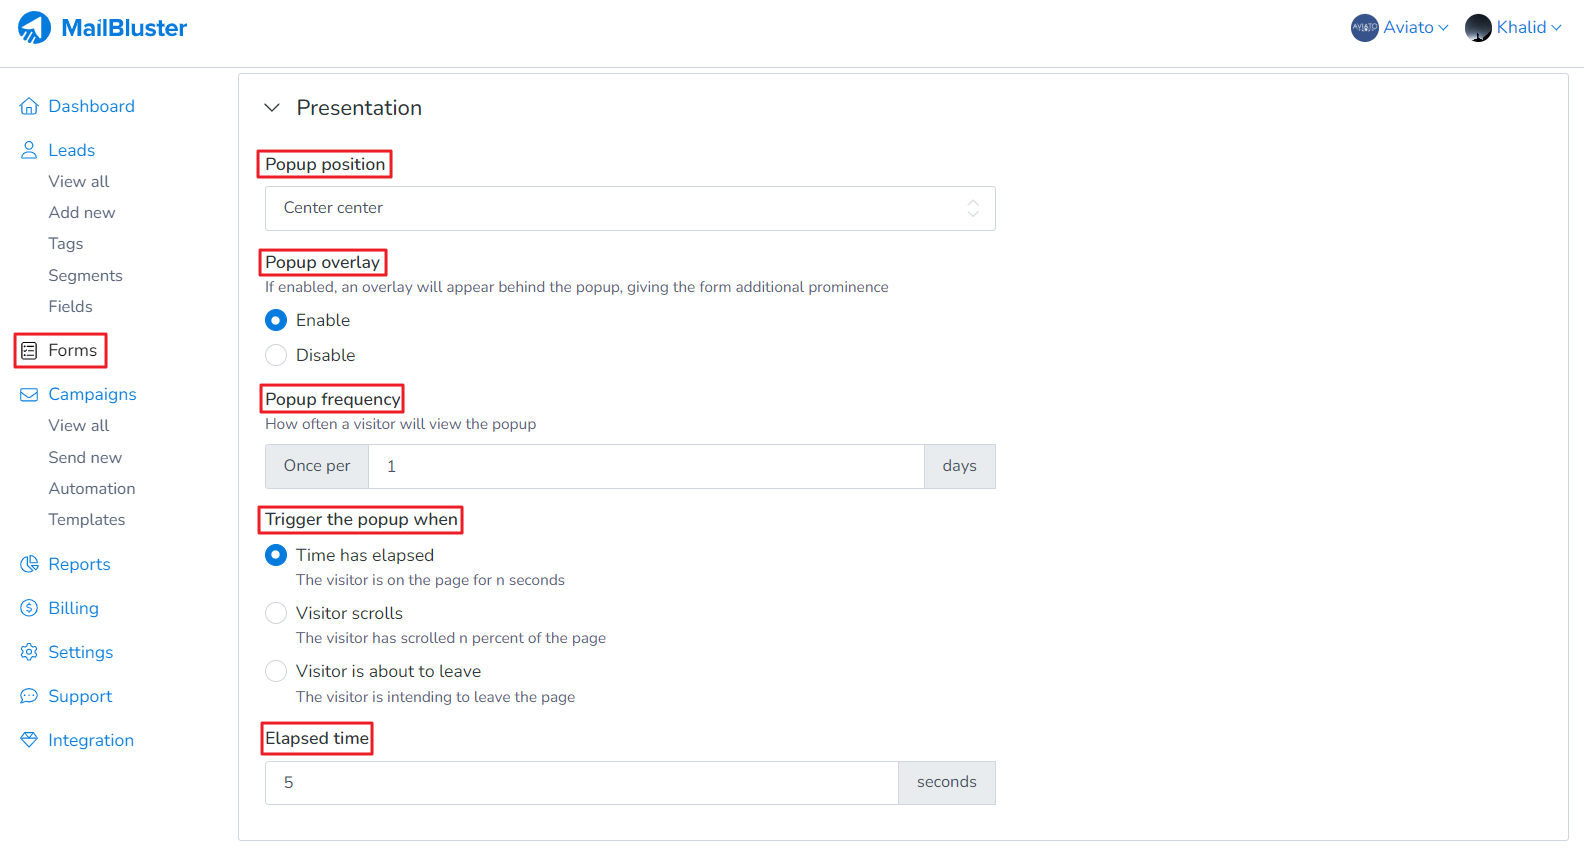1584x854 pixels.
Task: Open Support via the chat icon
Action: [x=29, y=696]
